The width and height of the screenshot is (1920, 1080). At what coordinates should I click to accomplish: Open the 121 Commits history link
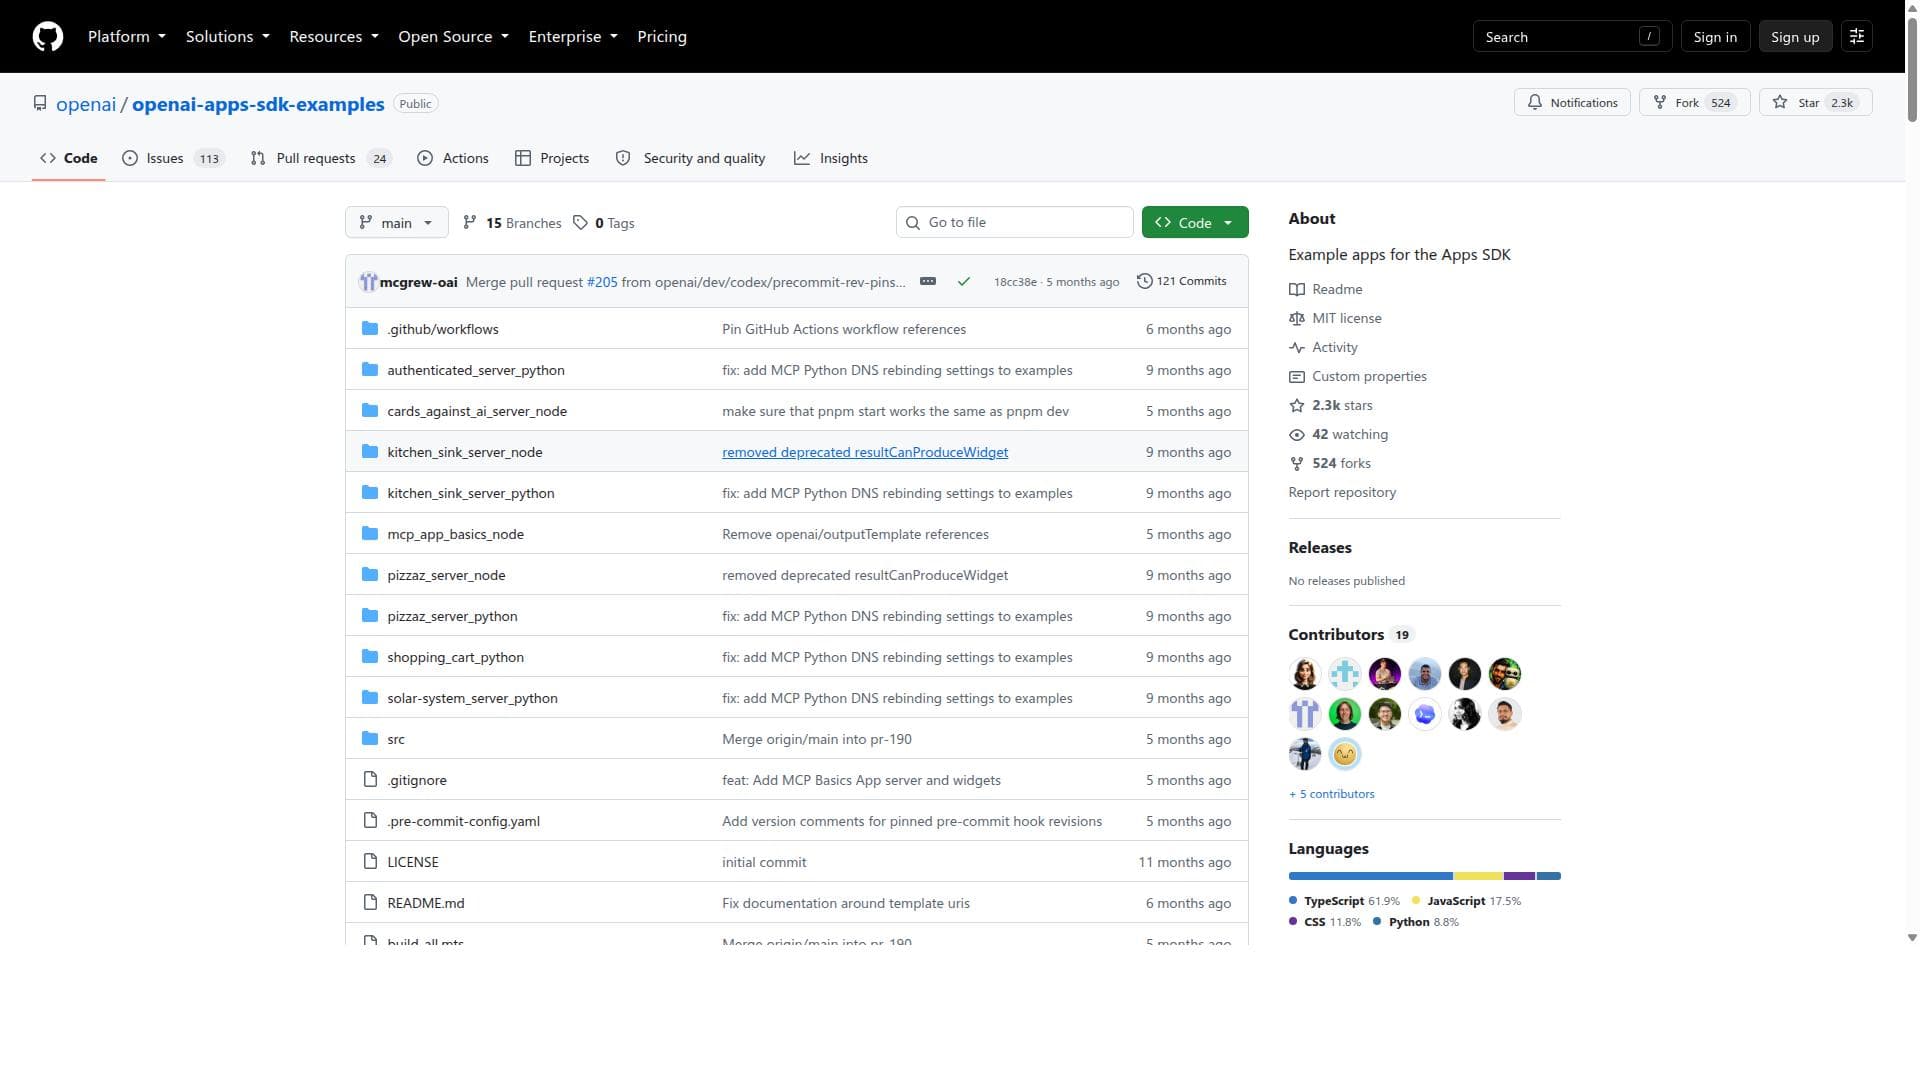point(1182,282)
